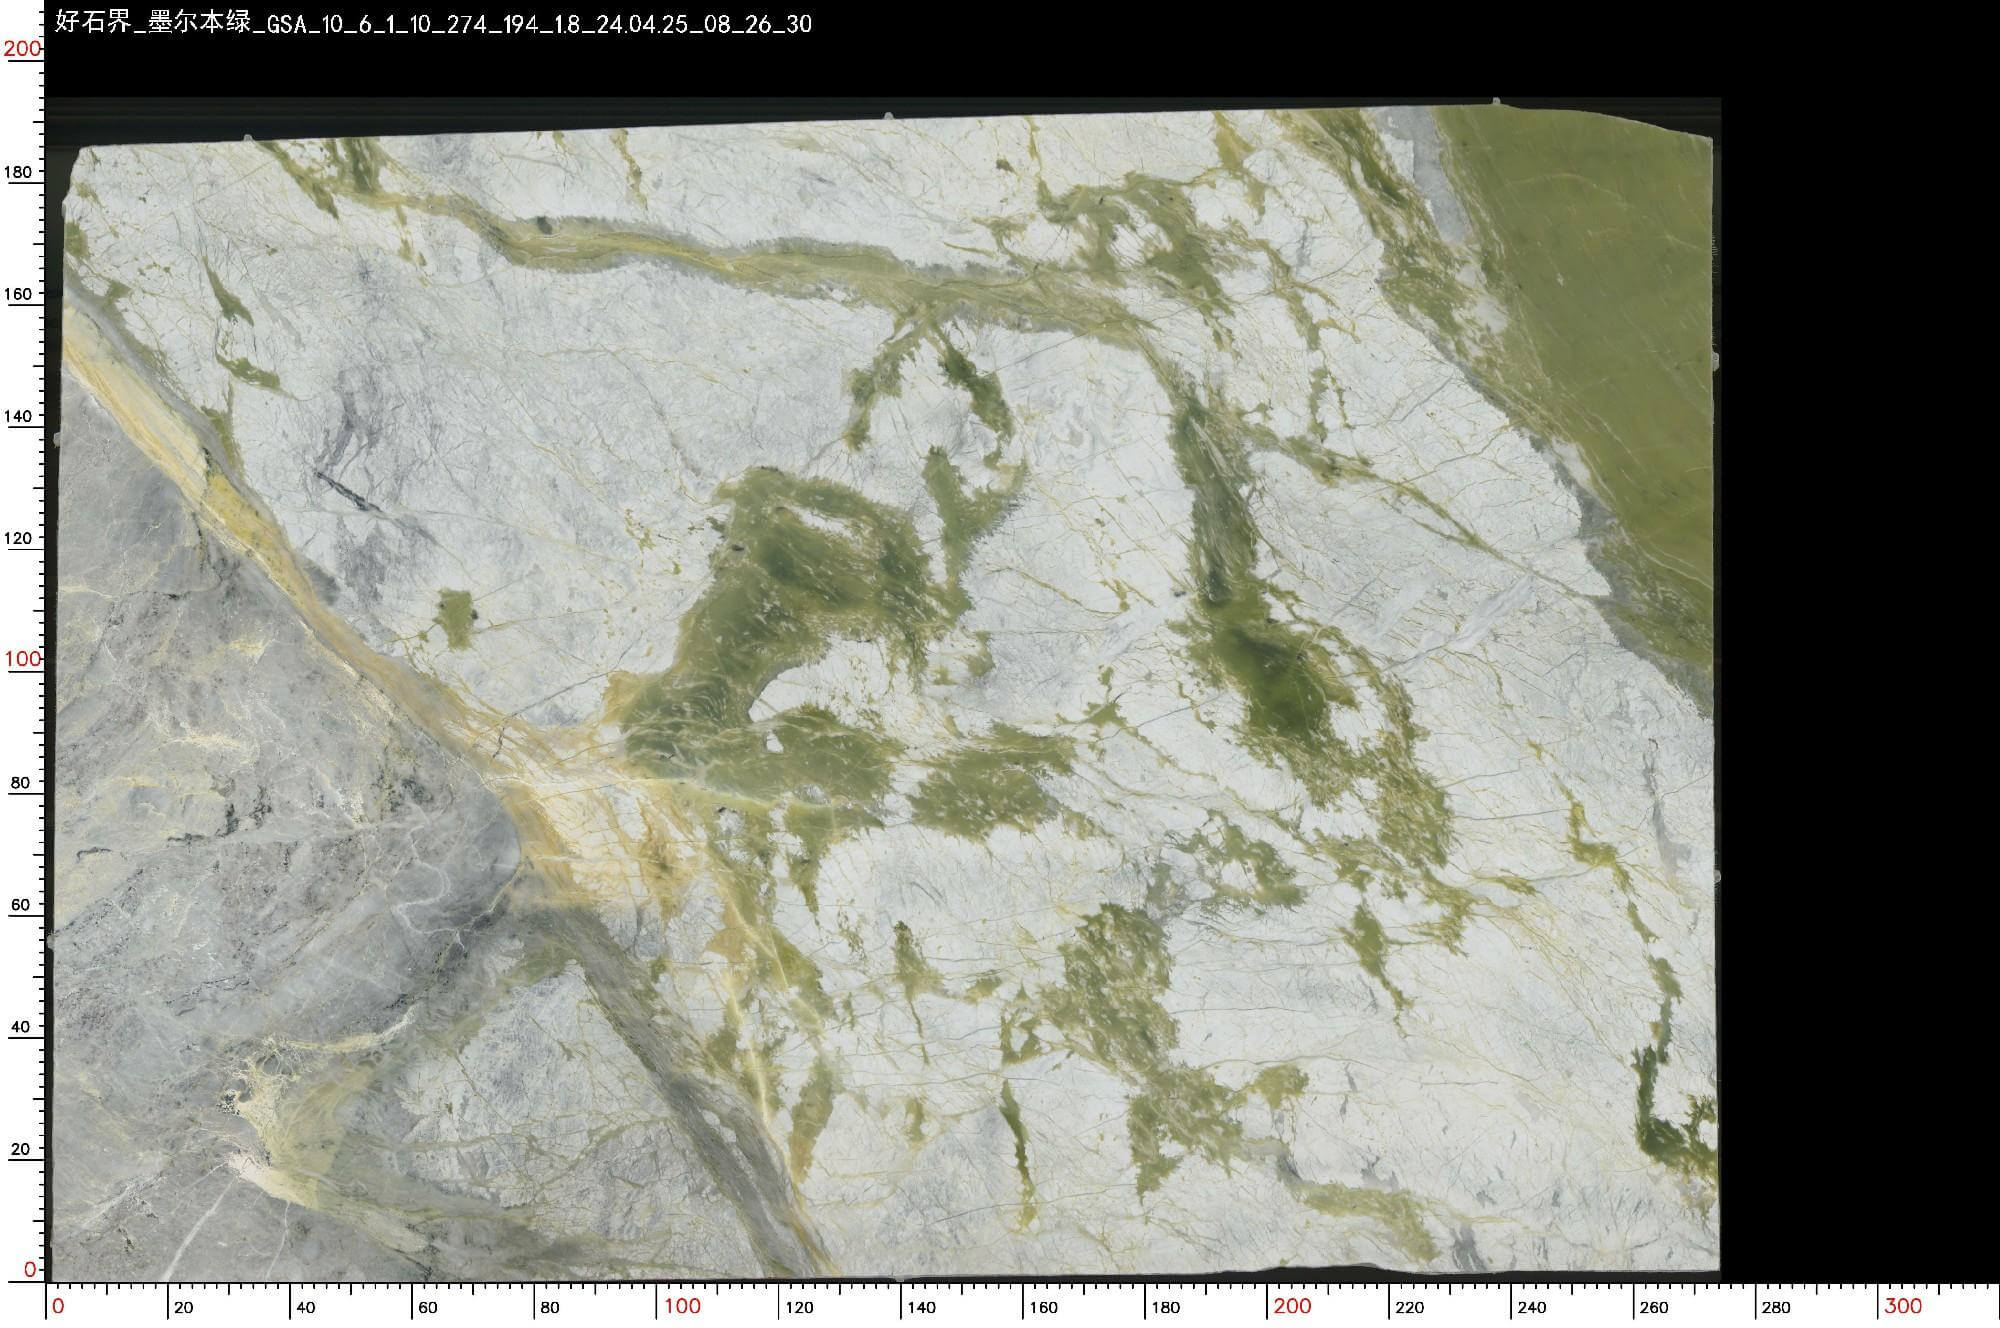Viewport: 2000px width, 1328px height.
Task: Click the red 100 mark on vertical ruler
Action: 22,658
